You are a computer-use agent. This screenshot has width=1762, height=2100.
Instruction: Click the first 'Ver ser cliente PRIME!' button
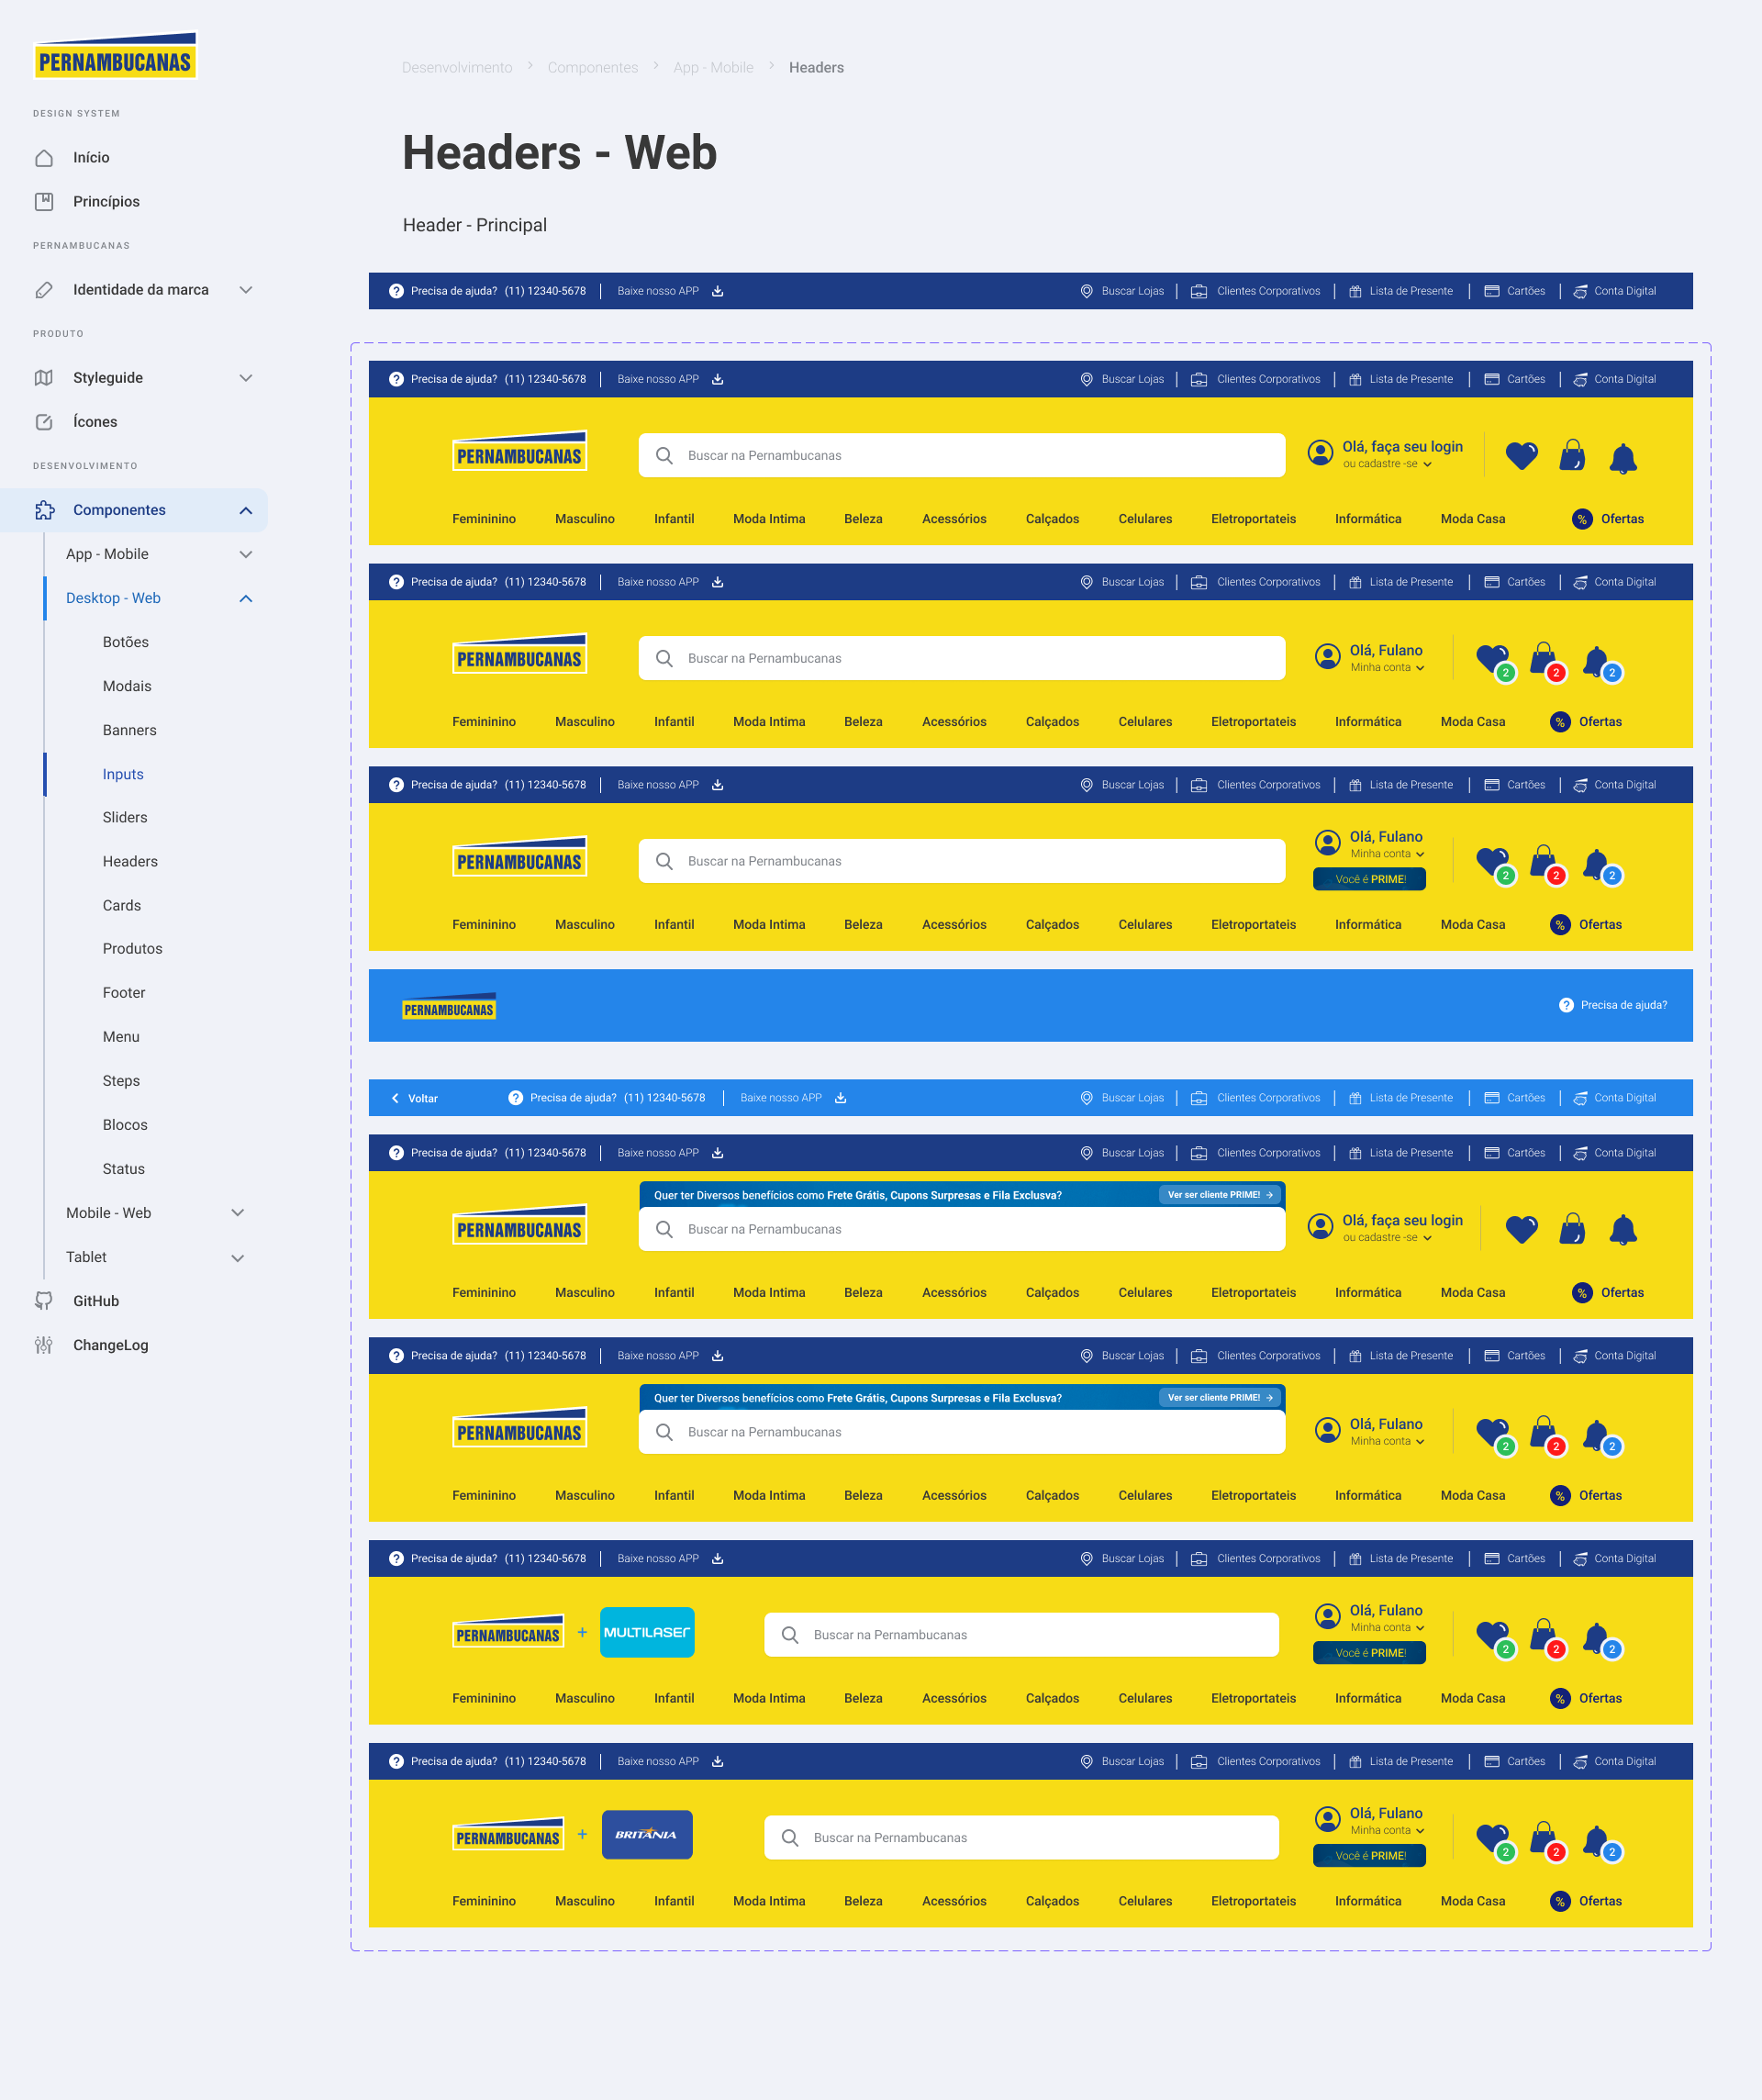pos(1220,1194)
